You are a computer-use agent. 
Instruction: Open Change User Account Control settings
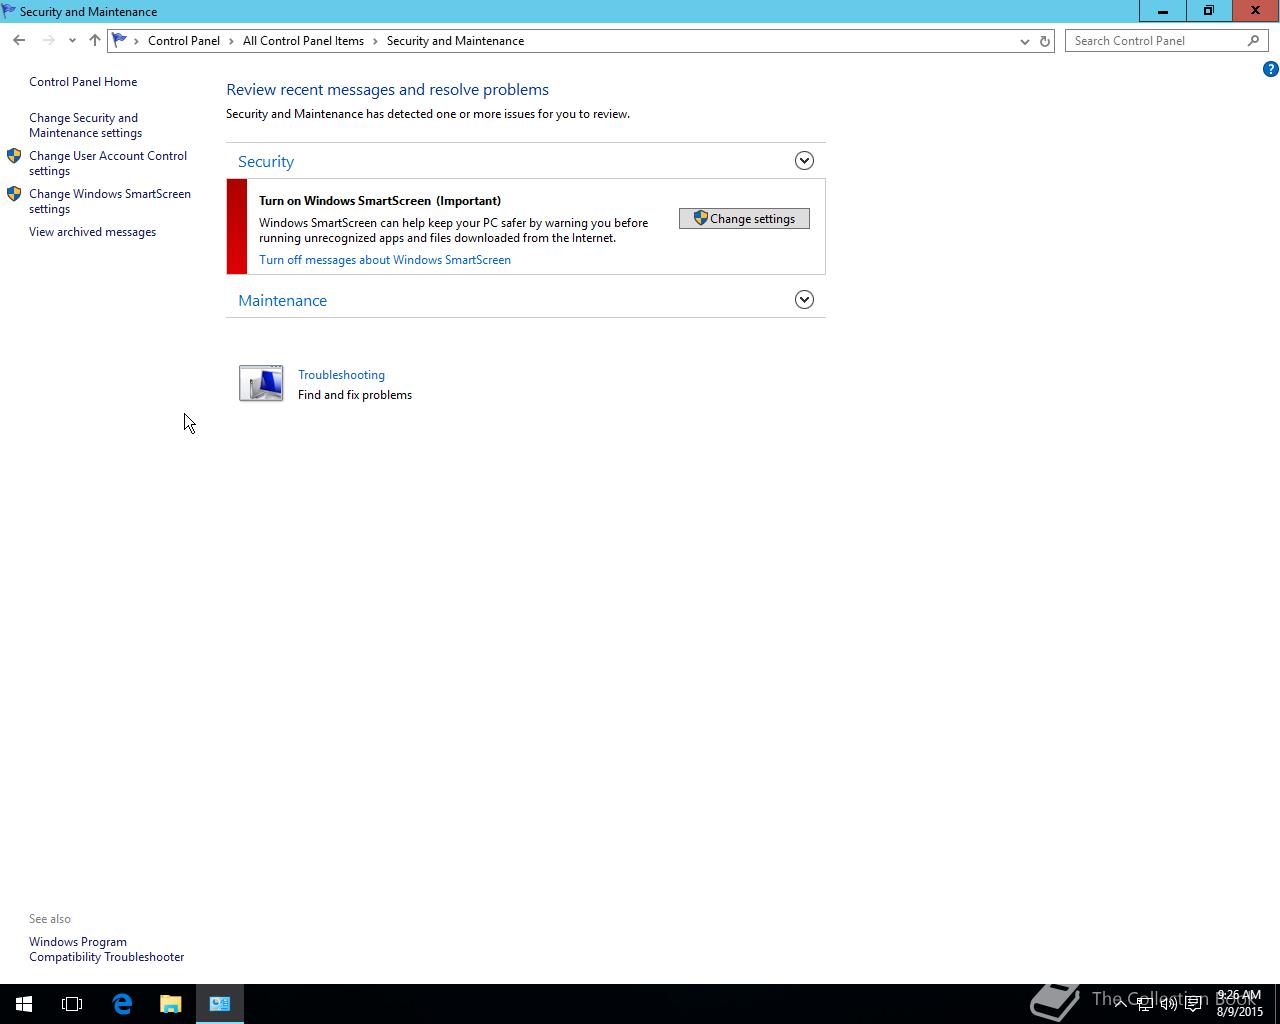coord(108,163)
